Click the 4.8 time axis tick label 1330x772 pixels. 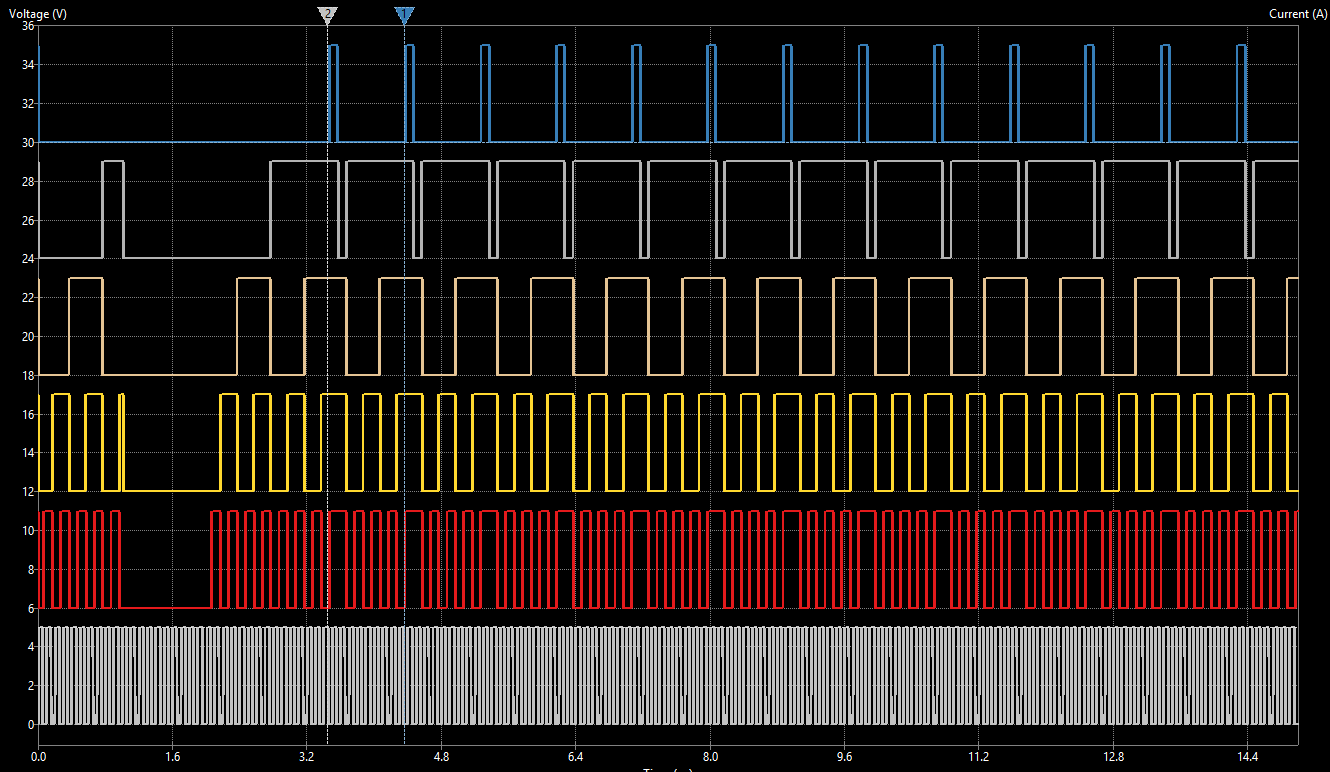point(441,757)
